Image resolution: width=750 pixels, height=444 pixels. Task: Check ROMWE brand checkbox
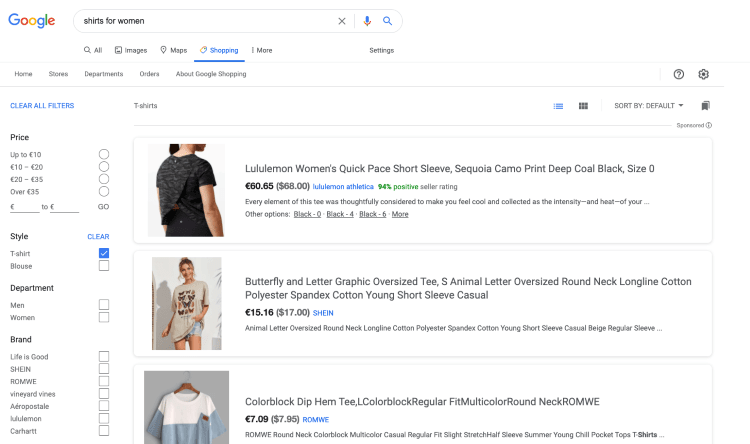pos(104,381)
